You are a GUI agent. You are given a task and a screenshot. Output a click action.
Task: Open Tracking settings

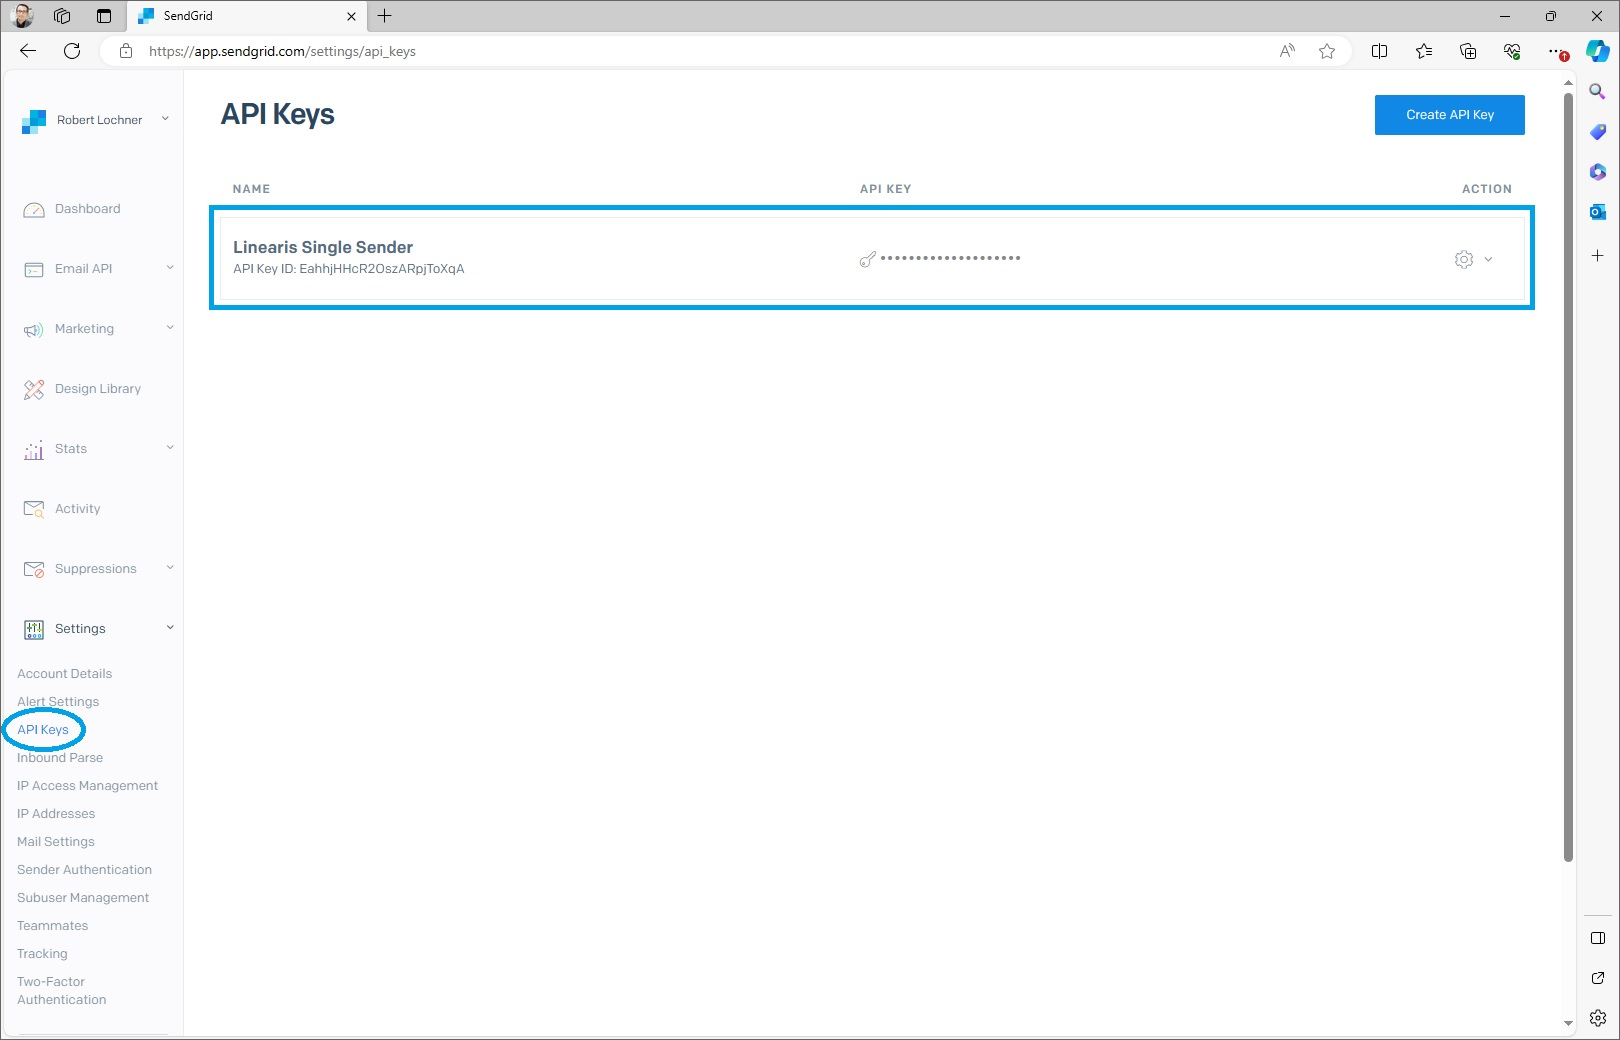point(42,954)
